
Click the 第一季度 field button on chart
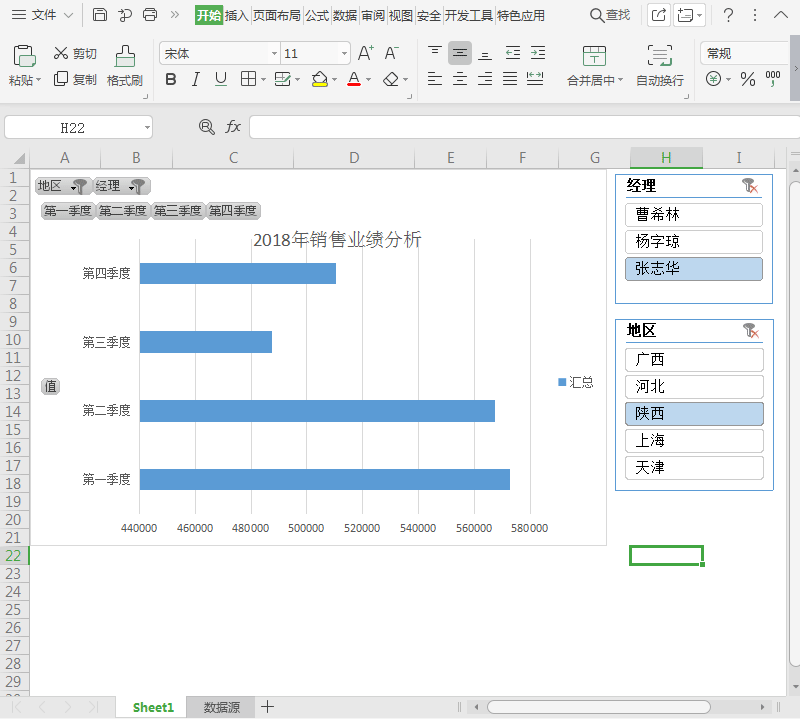tap(68, 211)
